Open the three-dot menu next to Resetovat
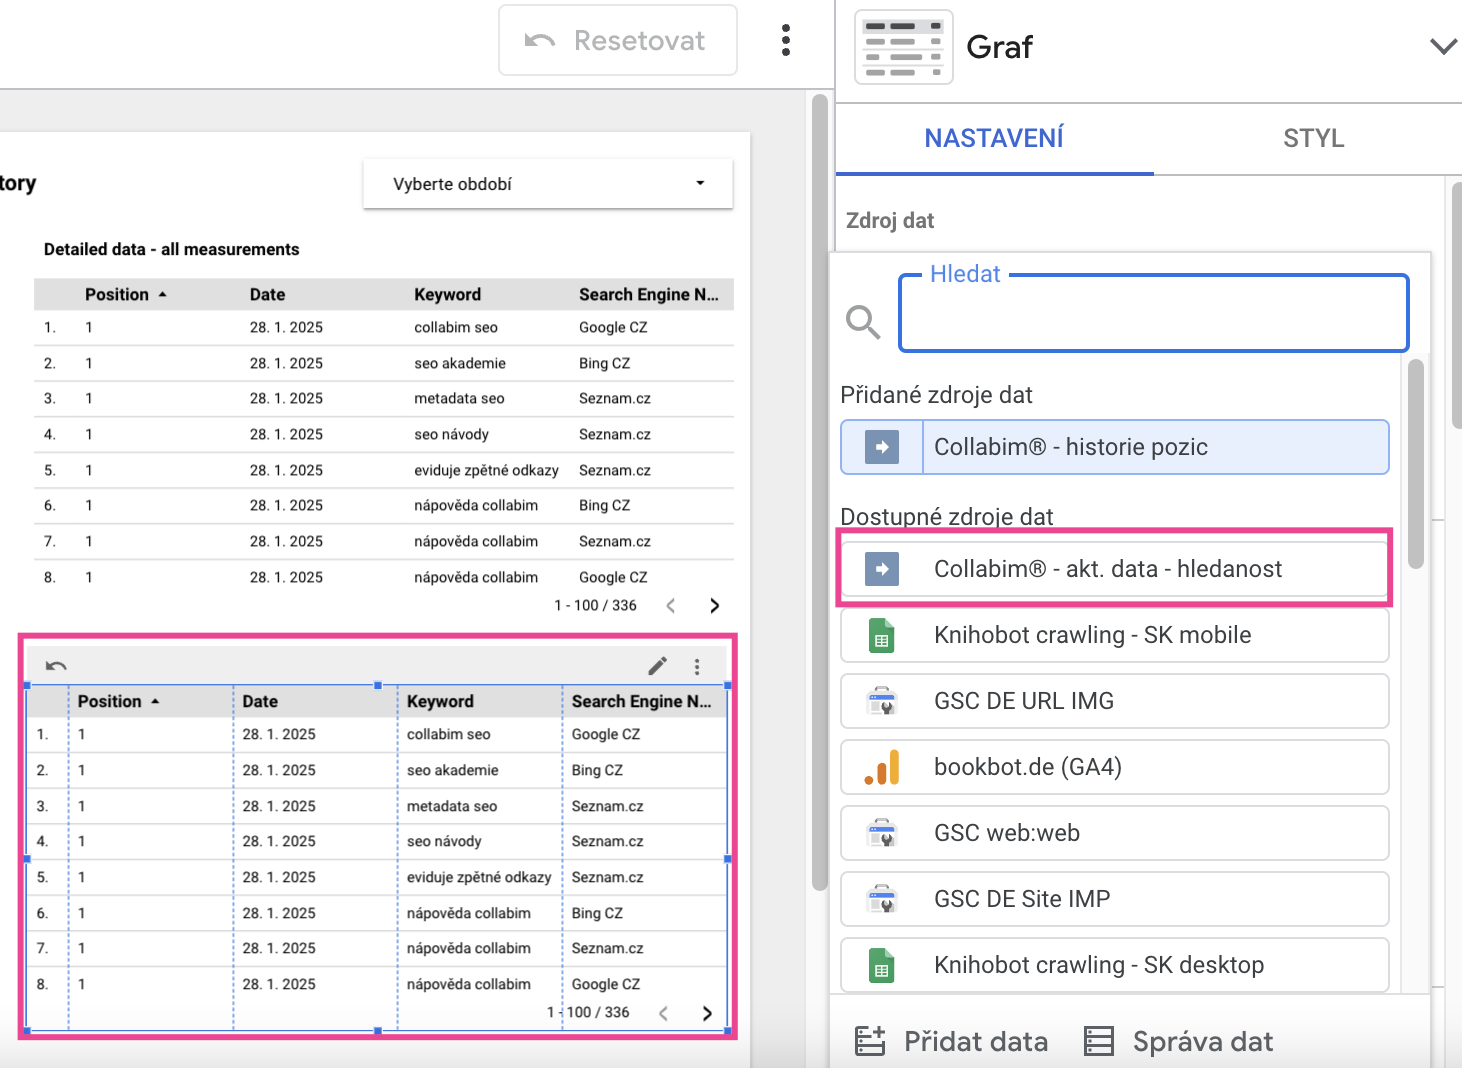 pyautogui.click(x=786, y=40)
